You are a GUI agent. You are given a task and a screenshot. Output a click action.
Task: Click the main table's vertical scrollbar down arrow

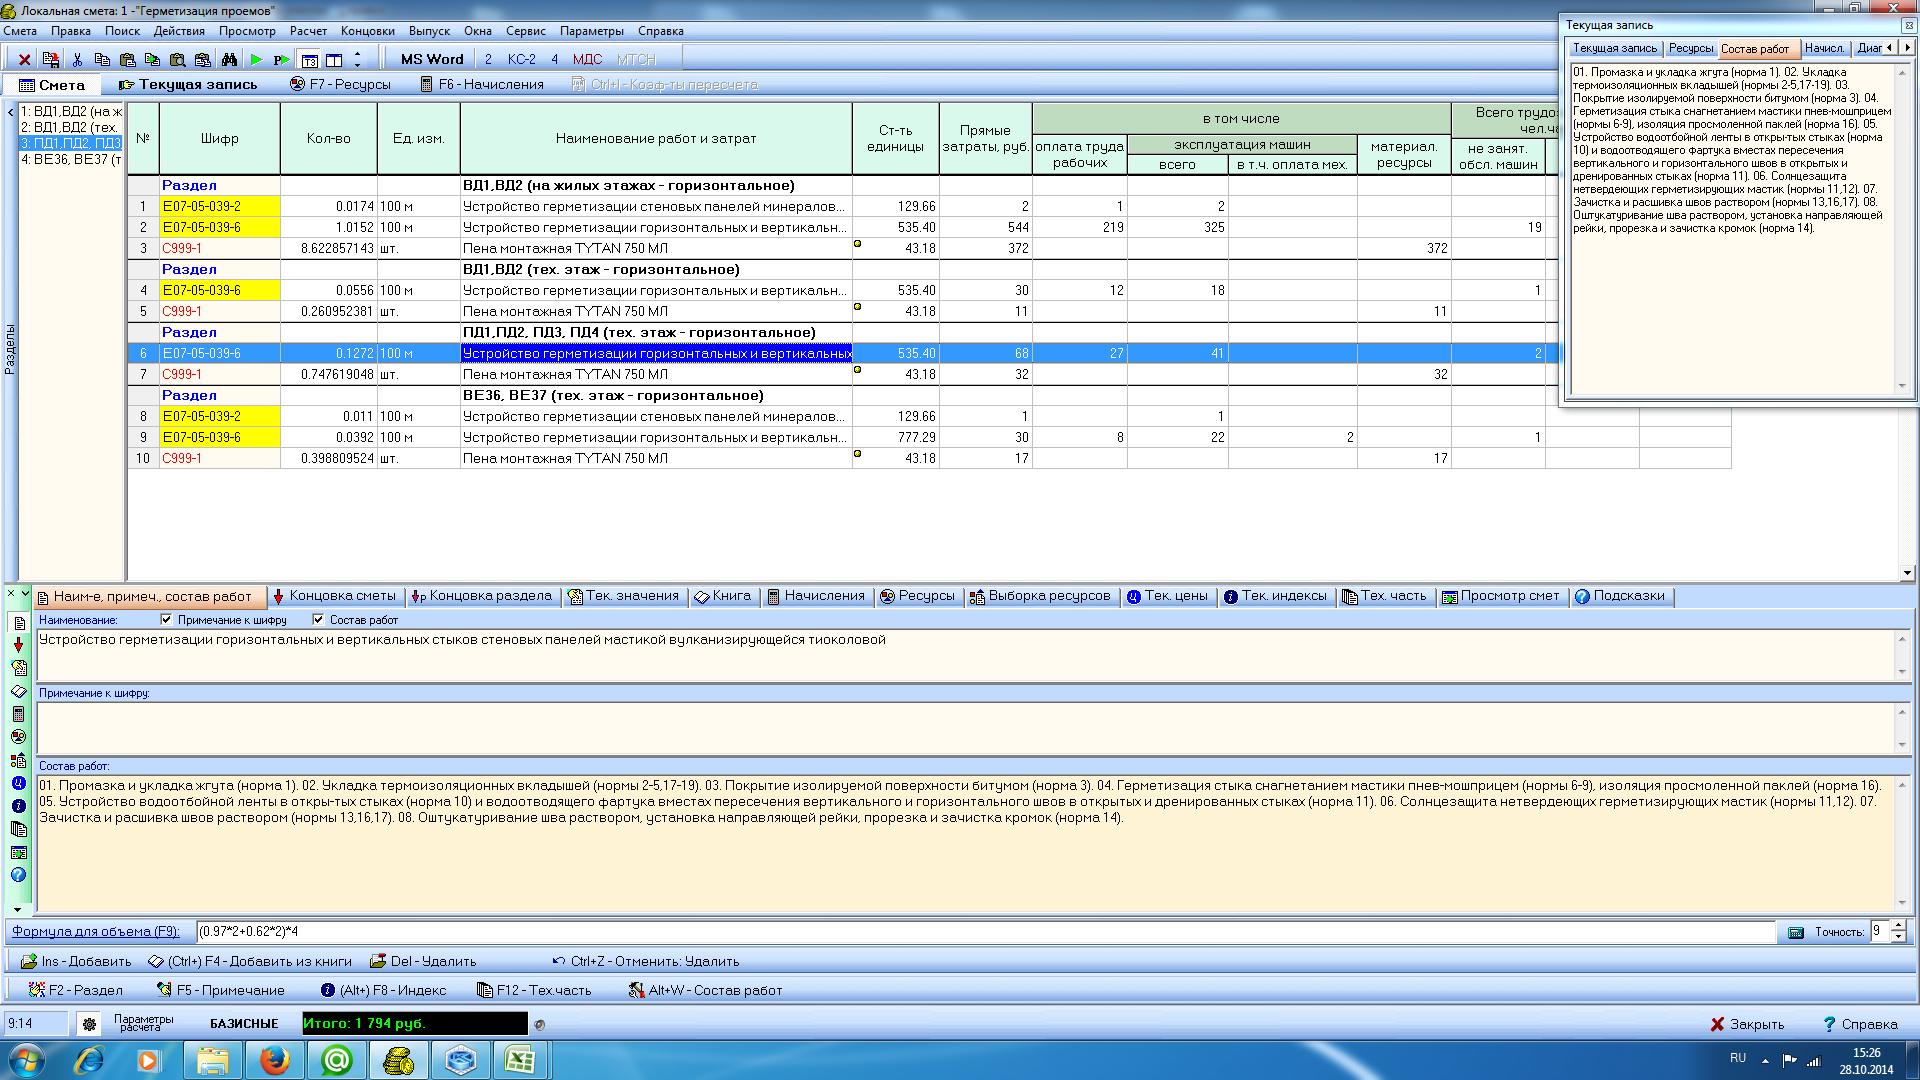[x=1907, y=573]
